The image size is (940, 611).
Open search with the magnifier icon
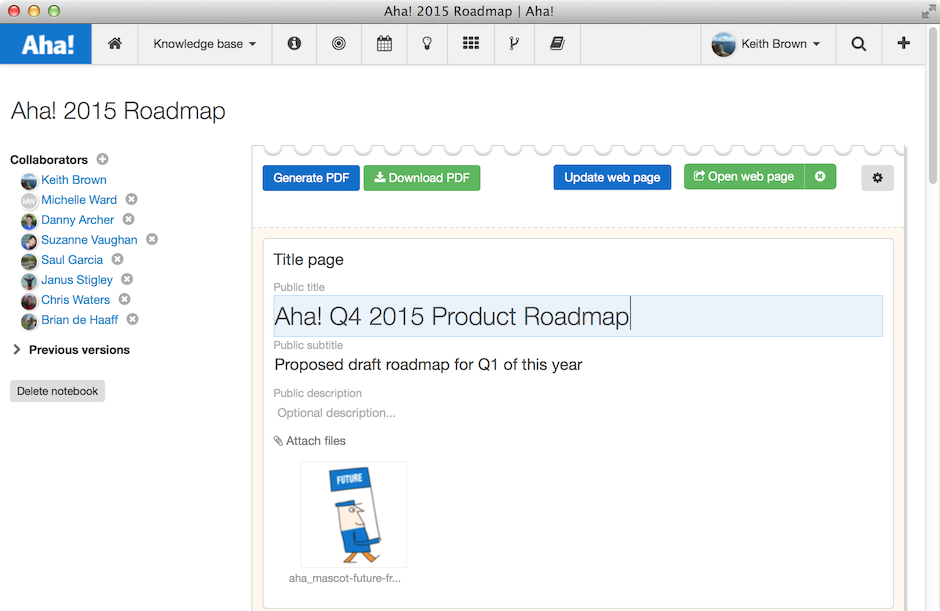(x=858, y=44)
